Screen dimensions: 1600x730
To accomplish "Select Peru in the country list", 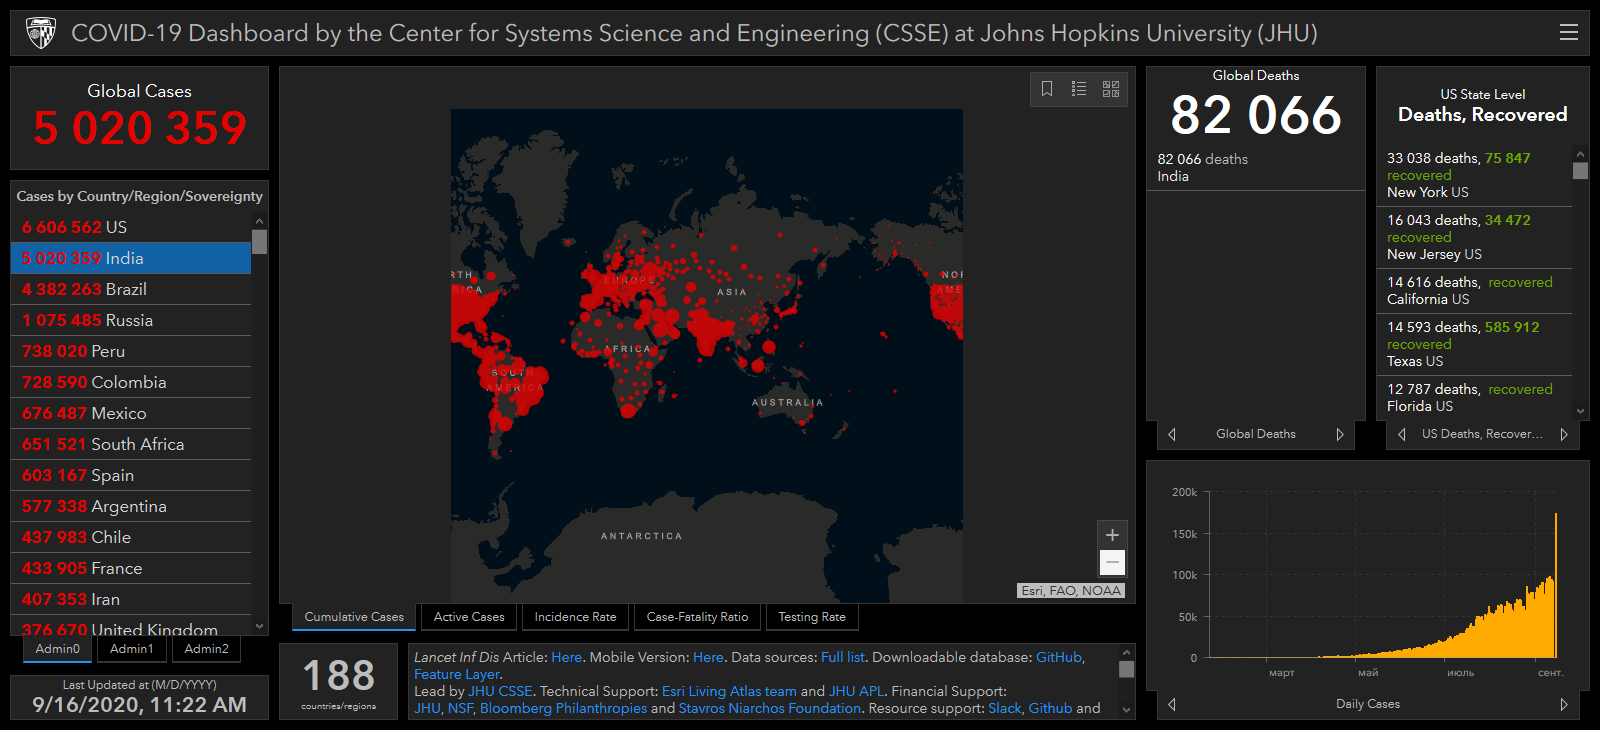I will [x=131, y=351].
